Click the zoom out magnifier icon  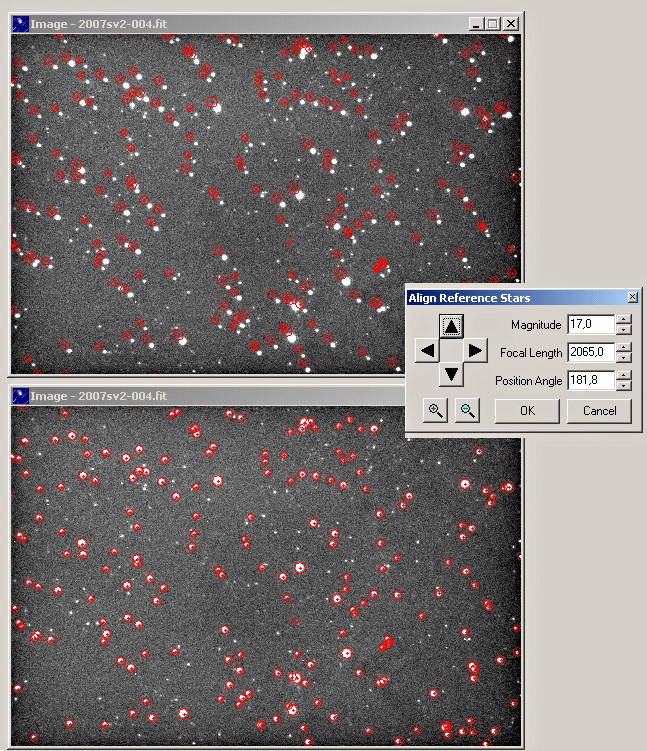[x=466, y=411]
